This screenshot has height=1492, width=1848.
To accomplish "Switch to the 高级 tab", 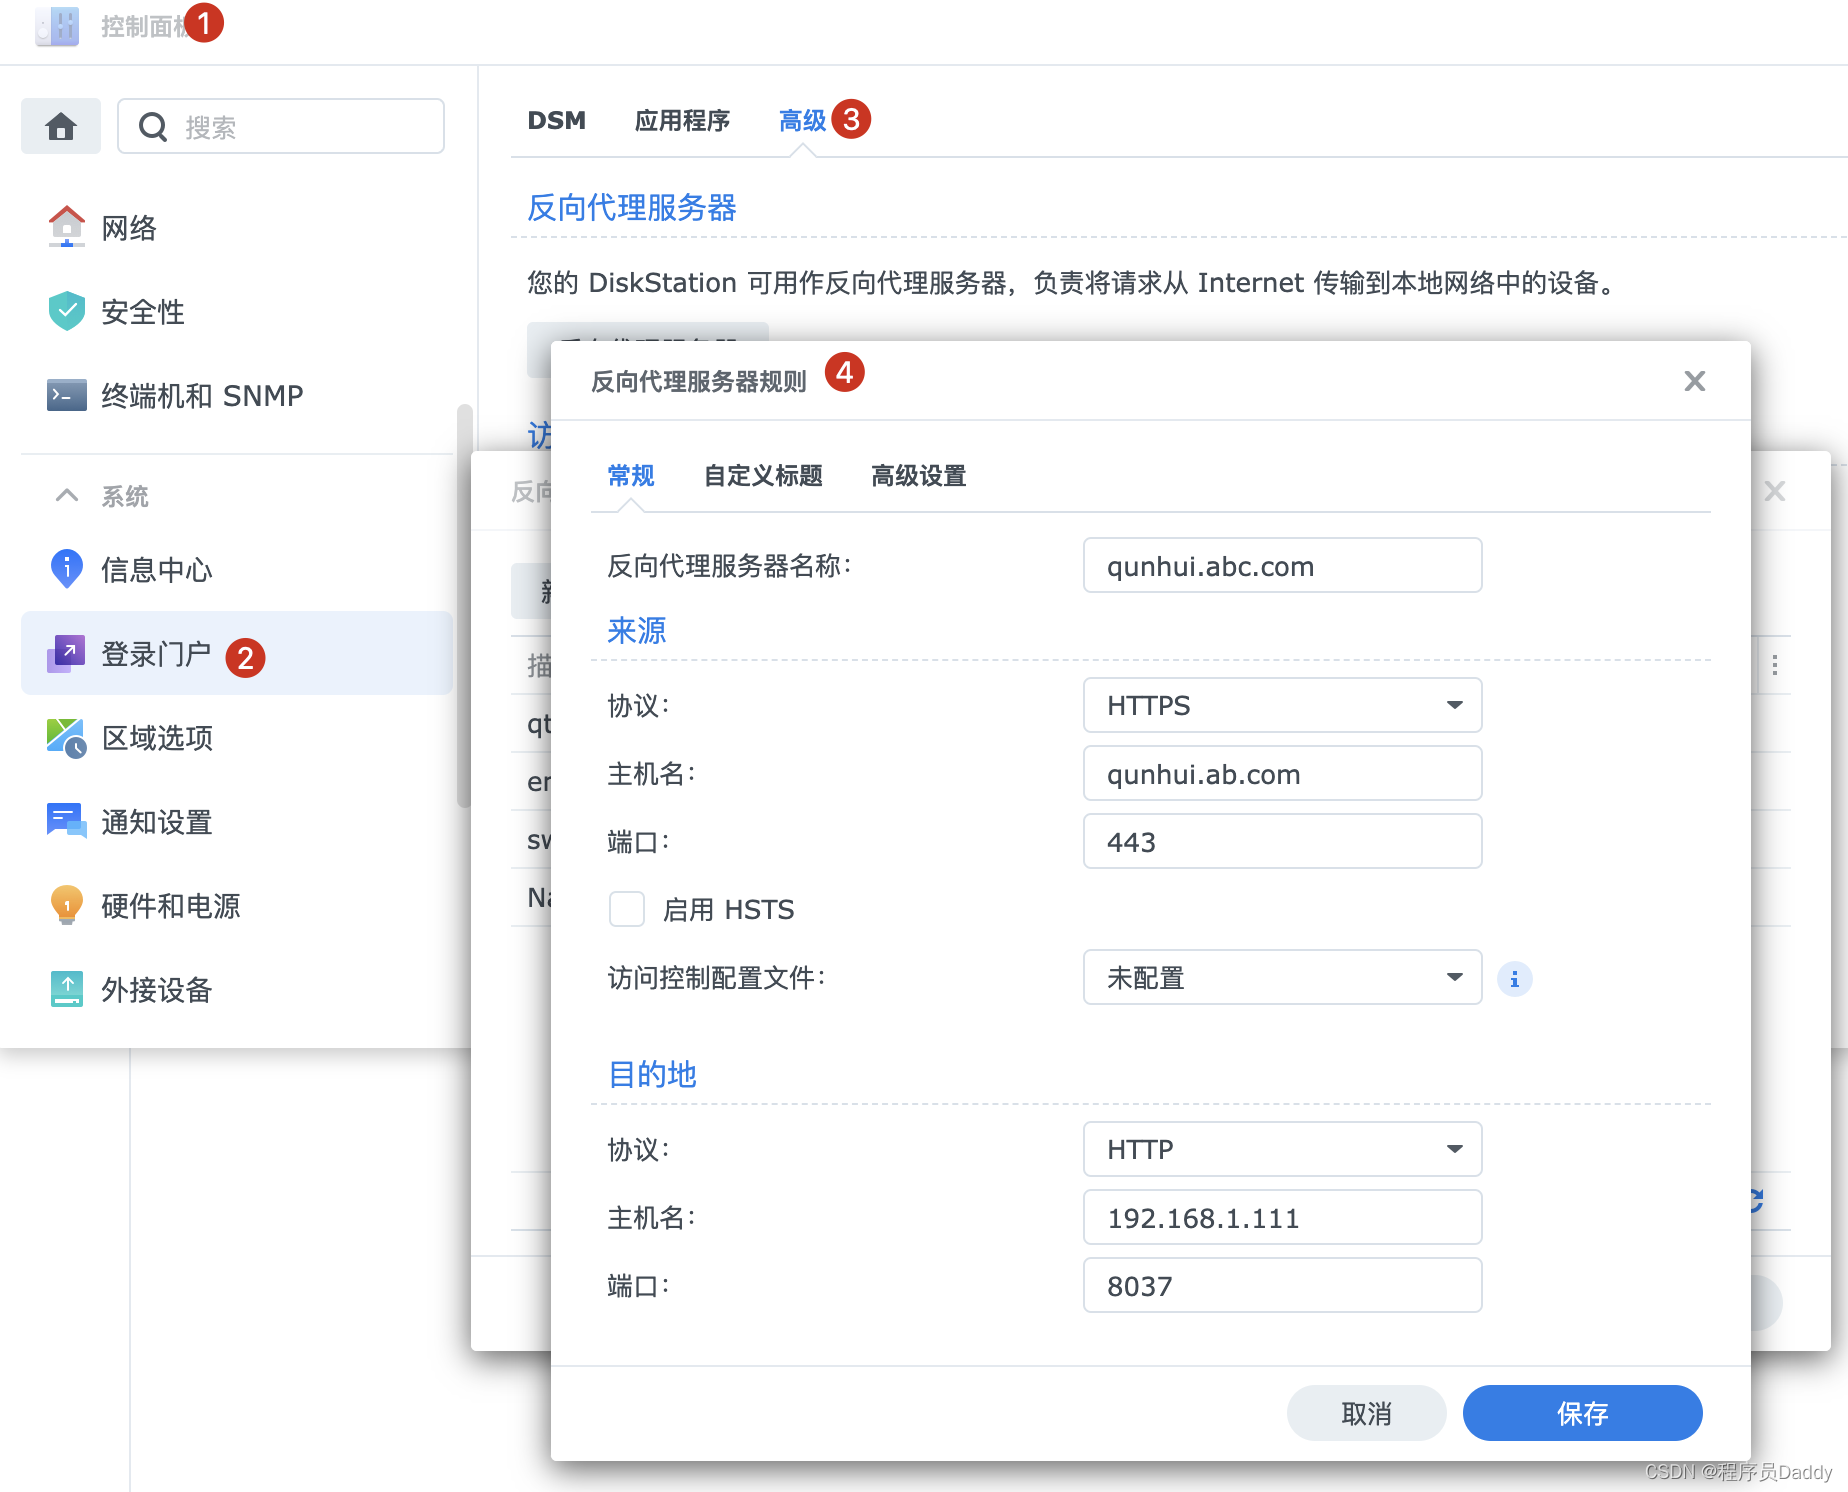I will click(802, 120).
